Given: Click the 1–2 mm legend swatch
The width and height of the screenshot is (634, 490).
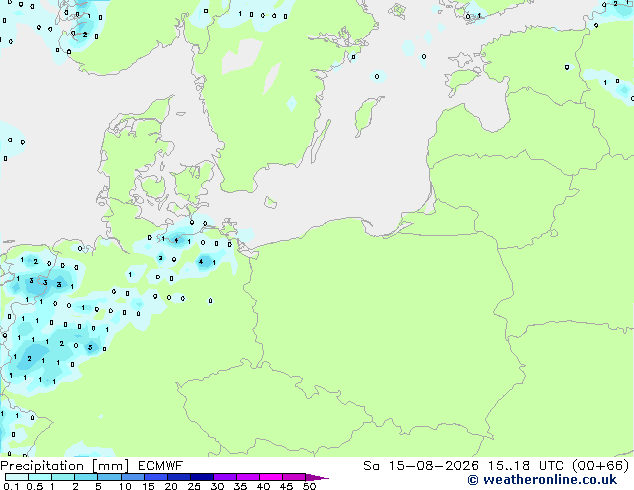Looking at the screenshot, I should (63, 477).
